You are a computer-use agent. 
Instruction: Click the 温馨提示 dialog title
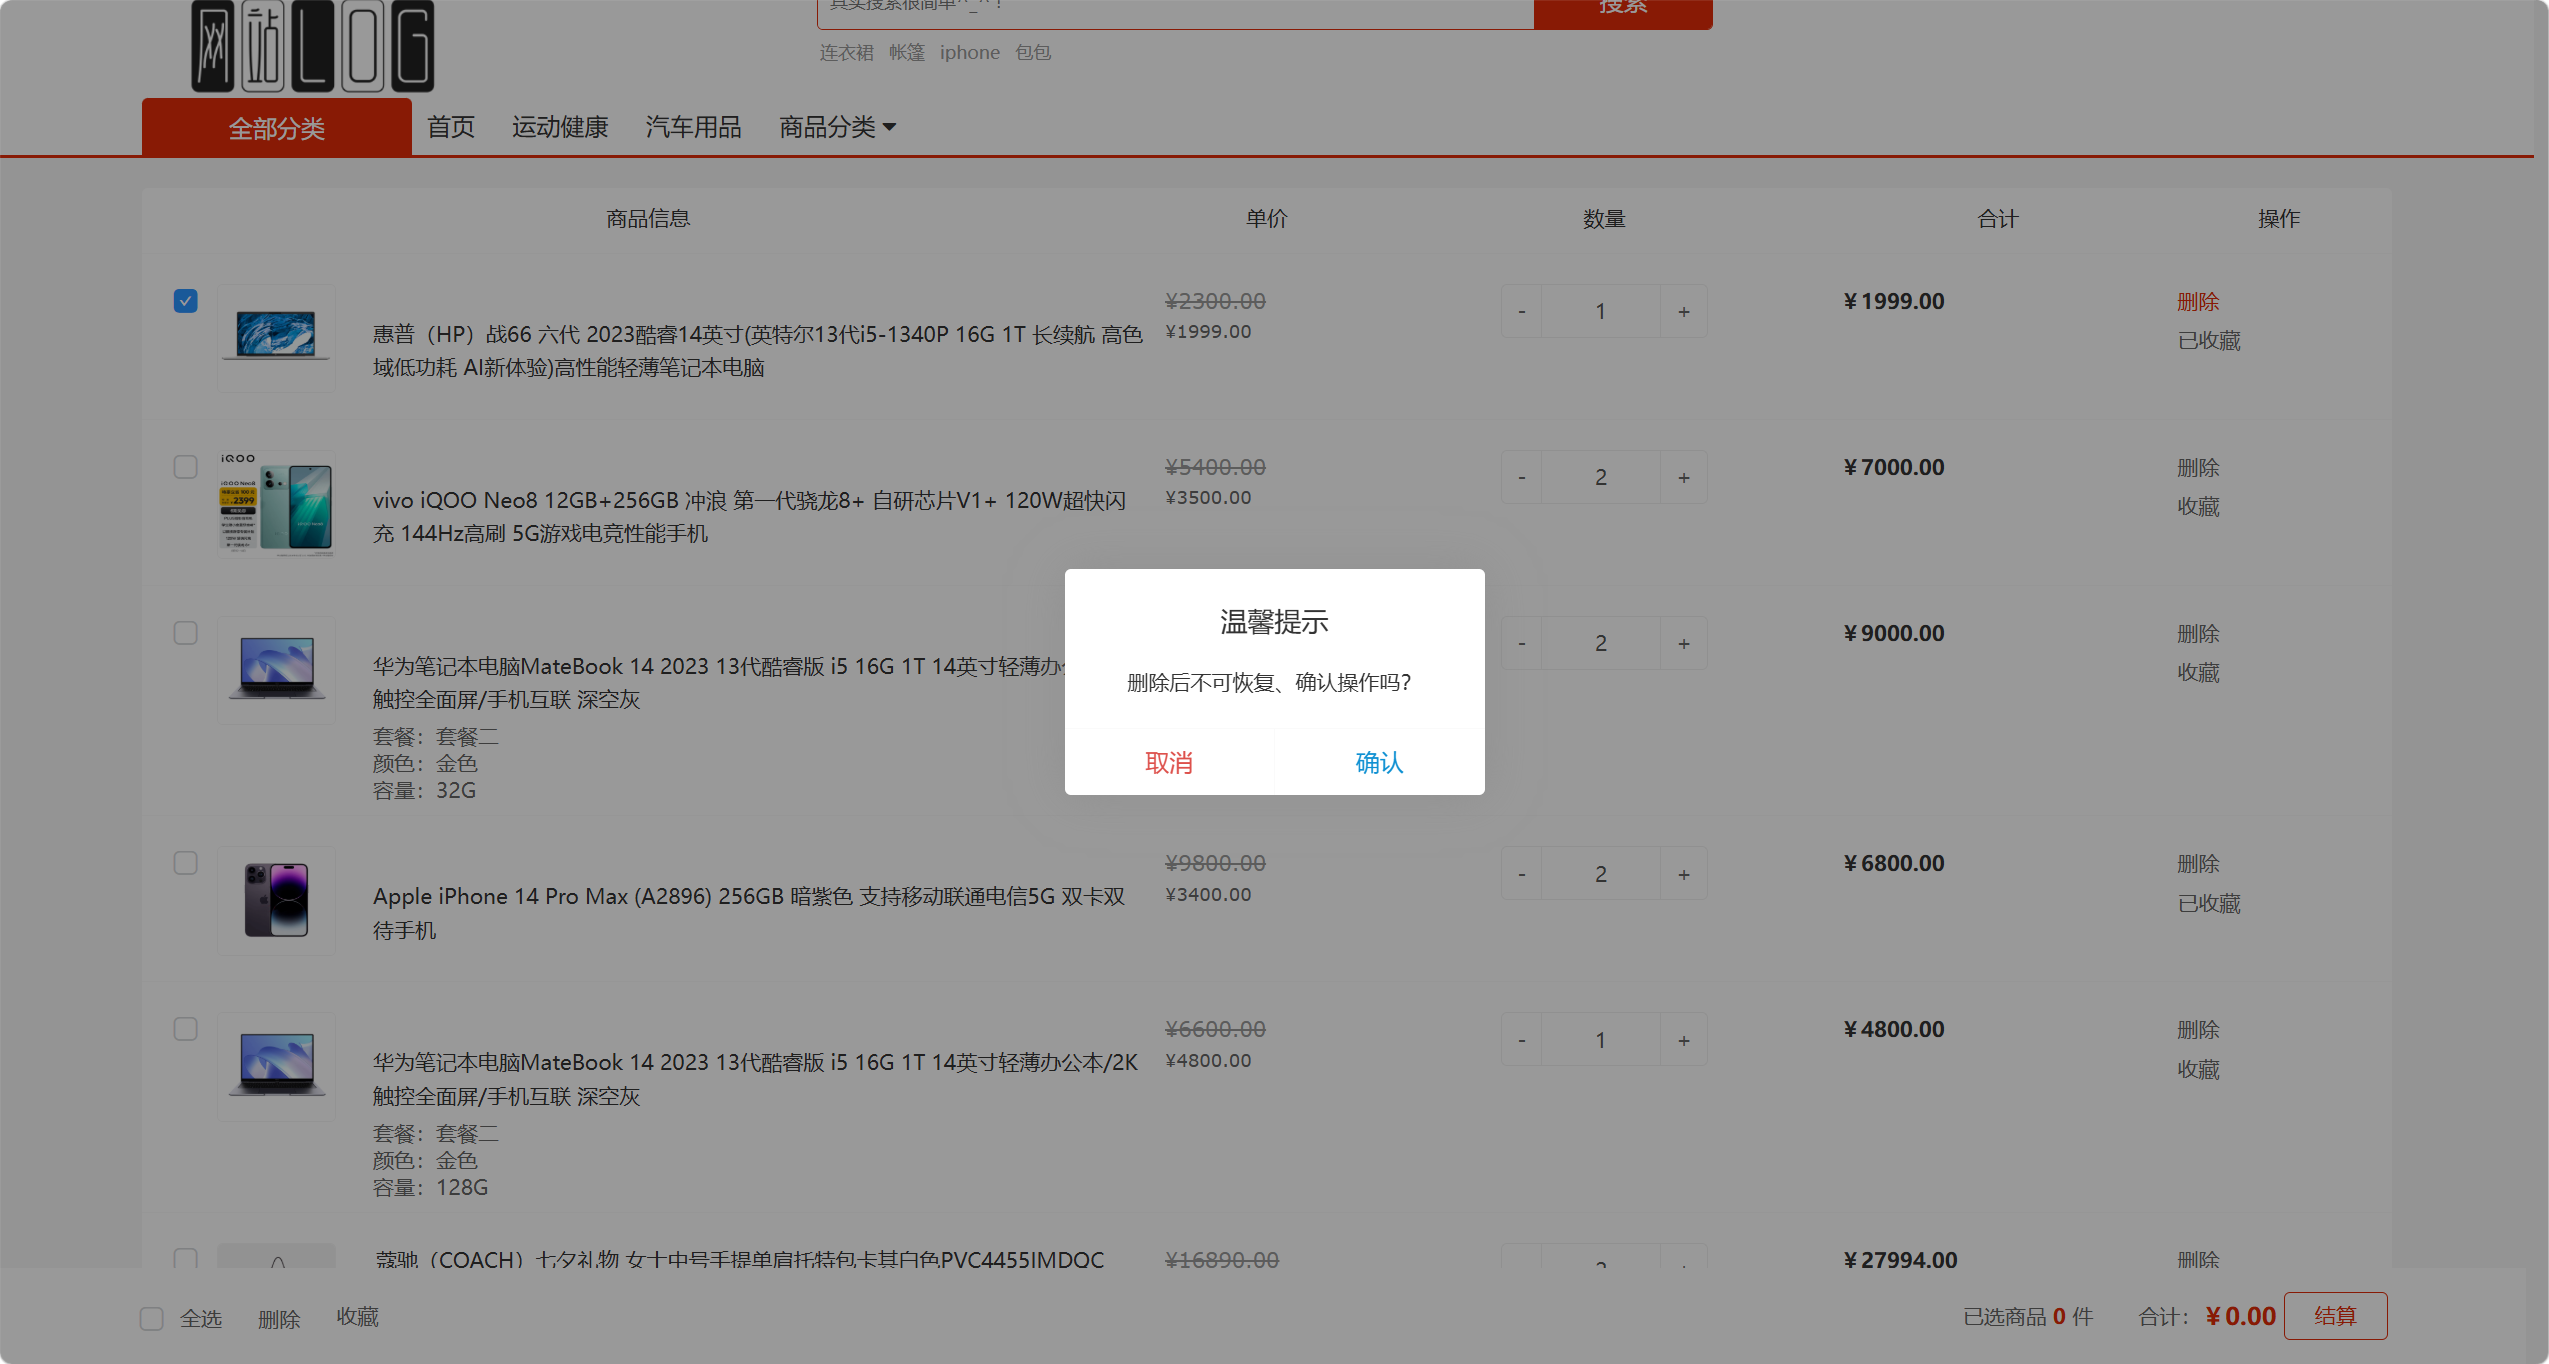1274,622
